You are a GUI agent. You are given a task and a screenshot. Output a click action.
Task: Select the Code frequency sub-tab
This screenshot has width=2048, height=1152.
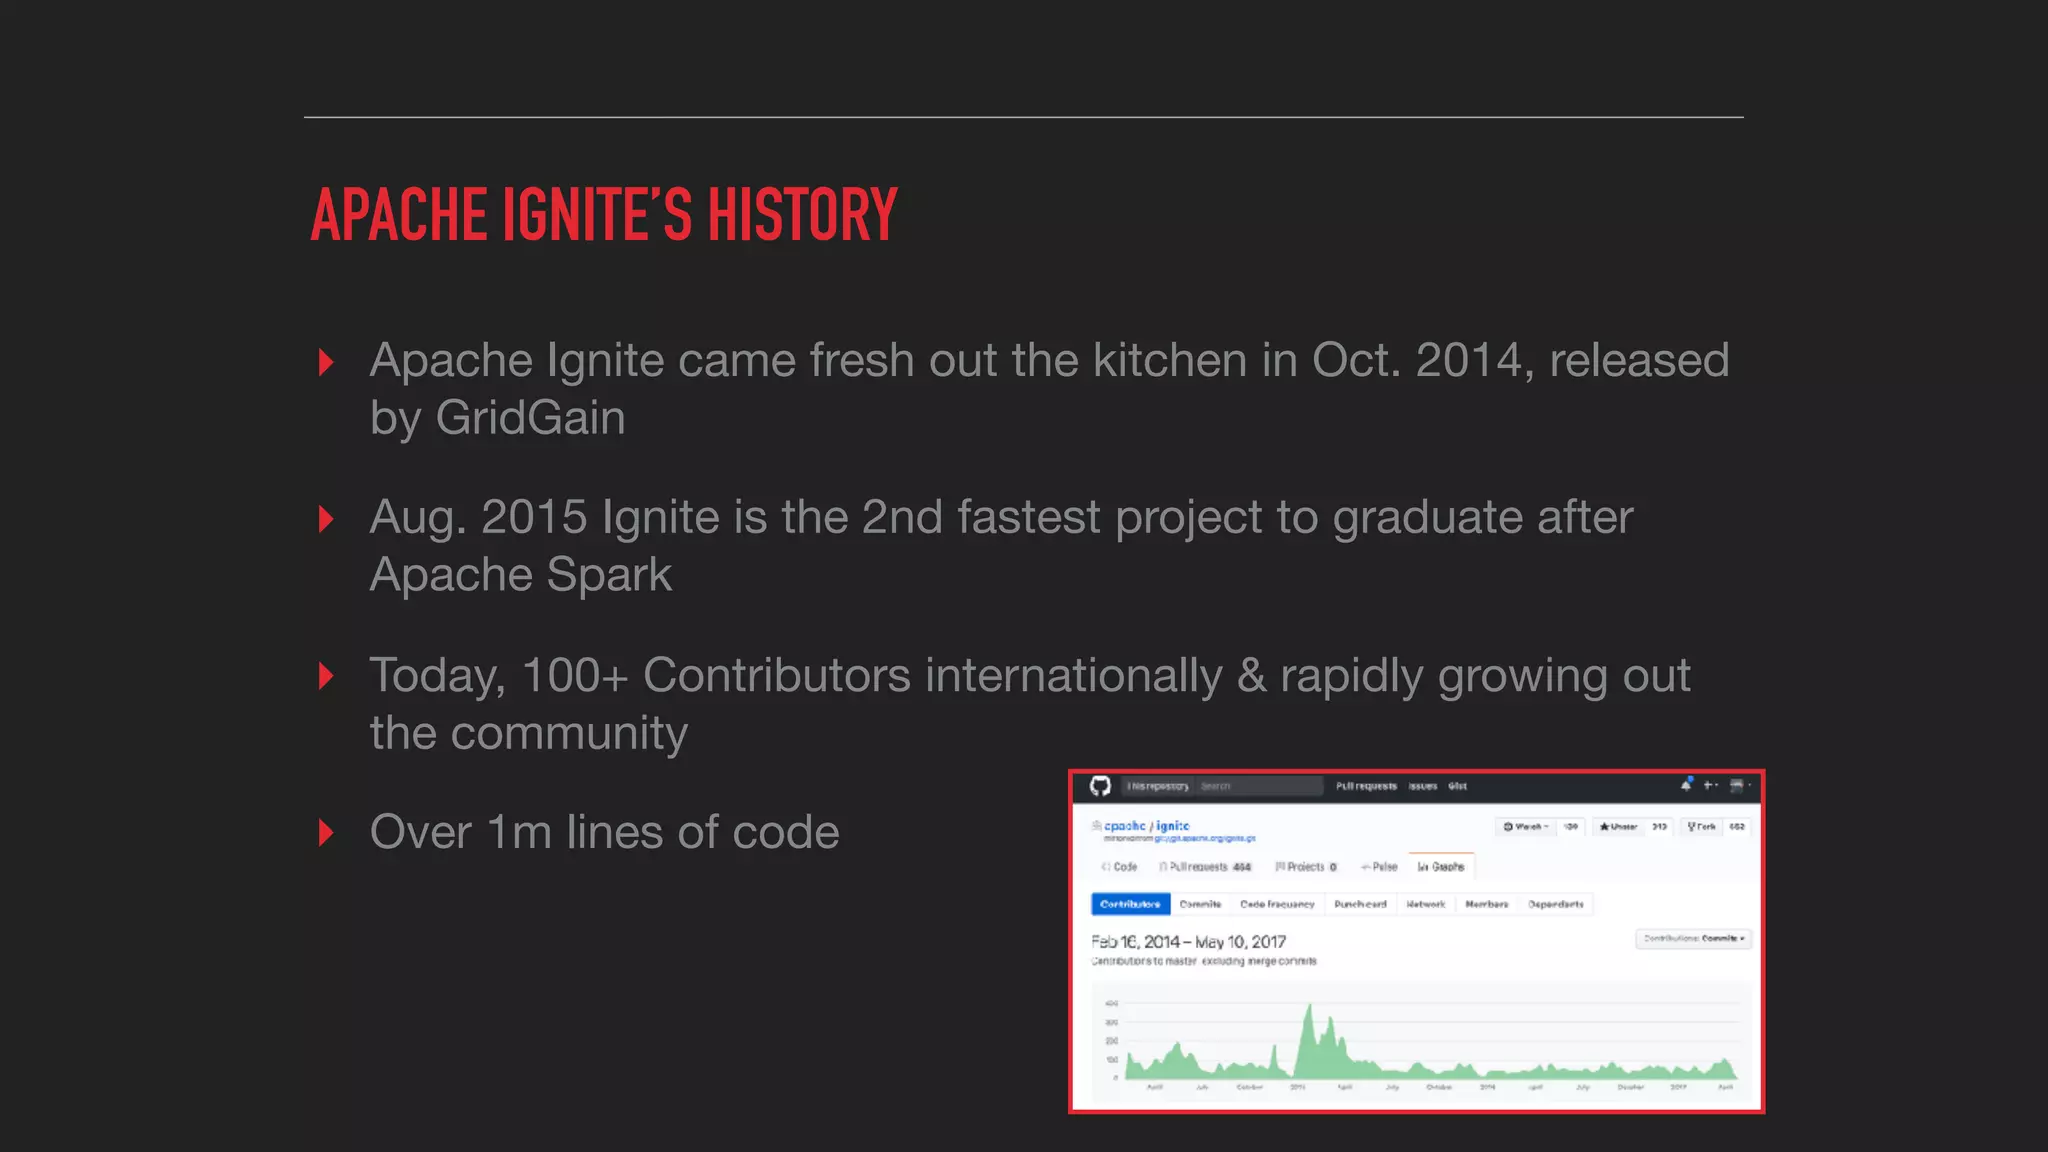pos(1277,904)
